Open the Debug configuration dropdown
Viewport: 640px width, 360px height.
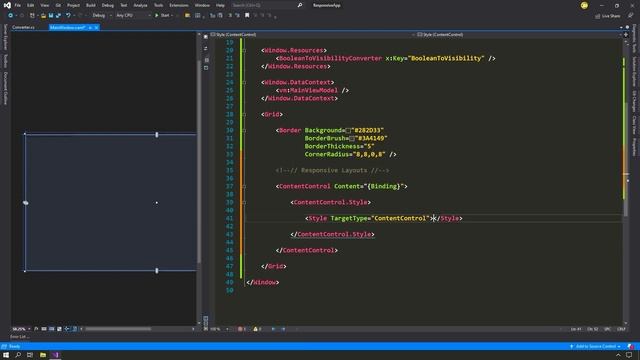pyautogui.click(x=101, y=16)
